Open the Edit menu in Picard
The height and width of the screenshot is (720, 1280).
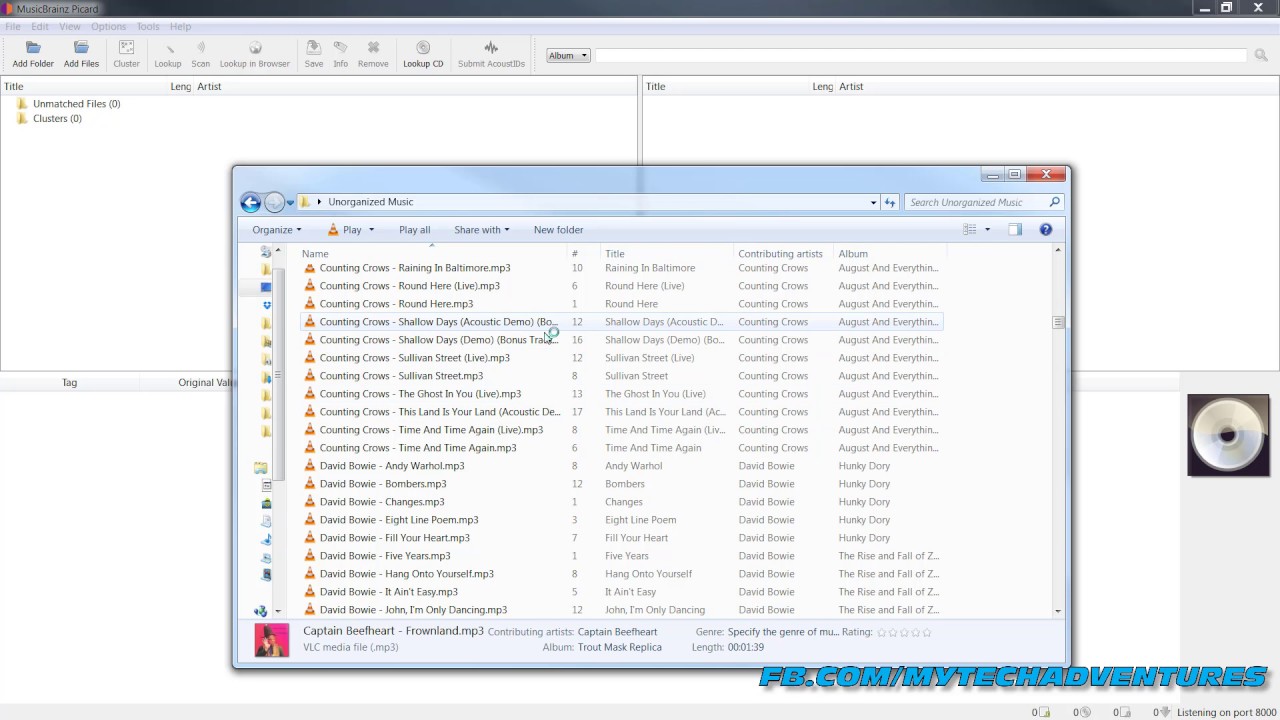39,26
